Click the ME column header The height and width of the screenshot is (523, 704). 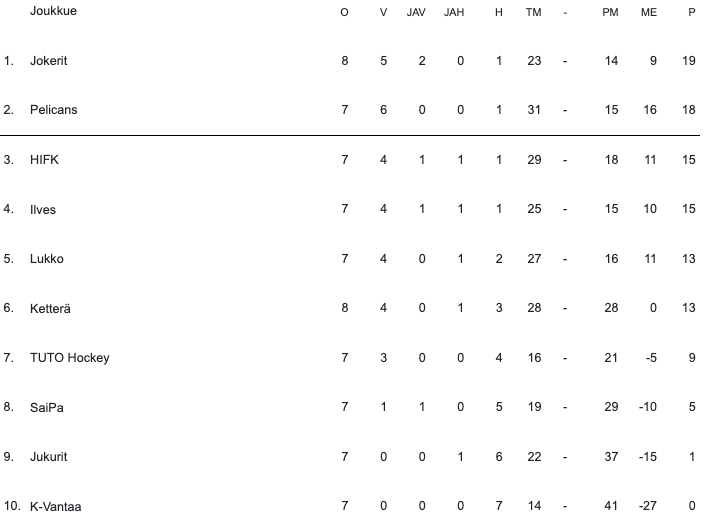[x=649, y=13]
